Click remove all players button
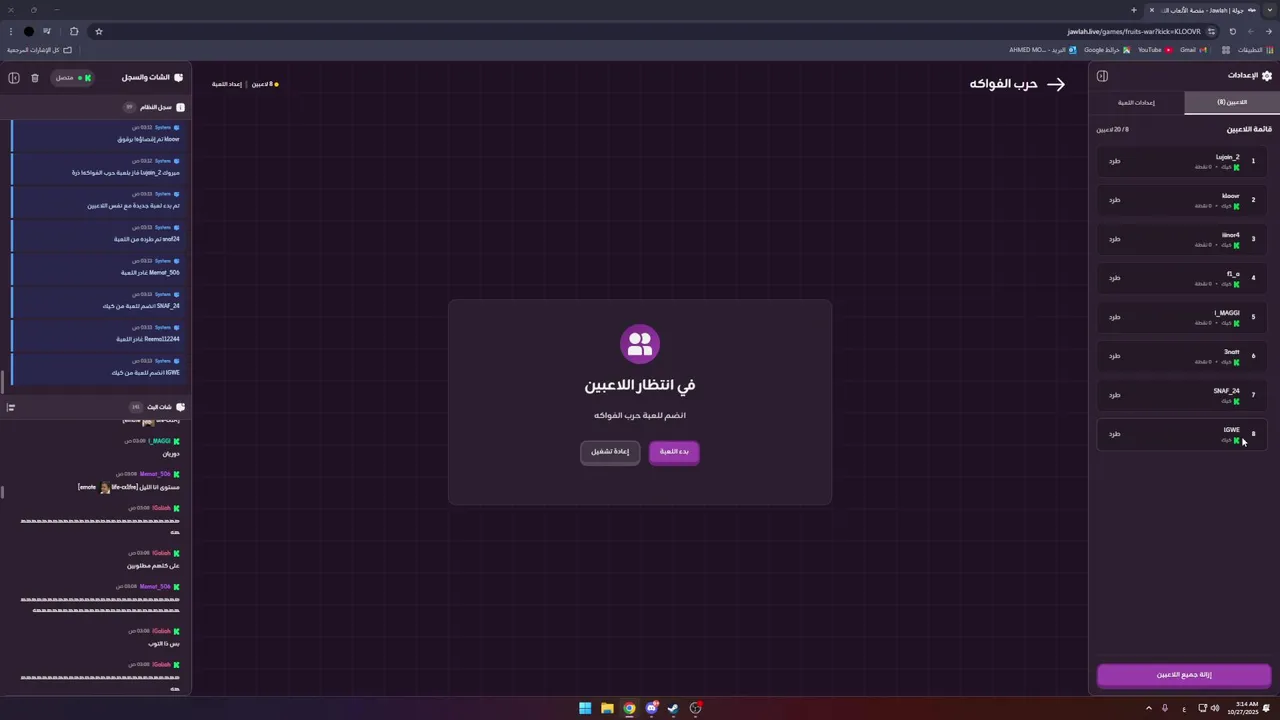Viewport: 1280px width, 720px height. 1184,675
